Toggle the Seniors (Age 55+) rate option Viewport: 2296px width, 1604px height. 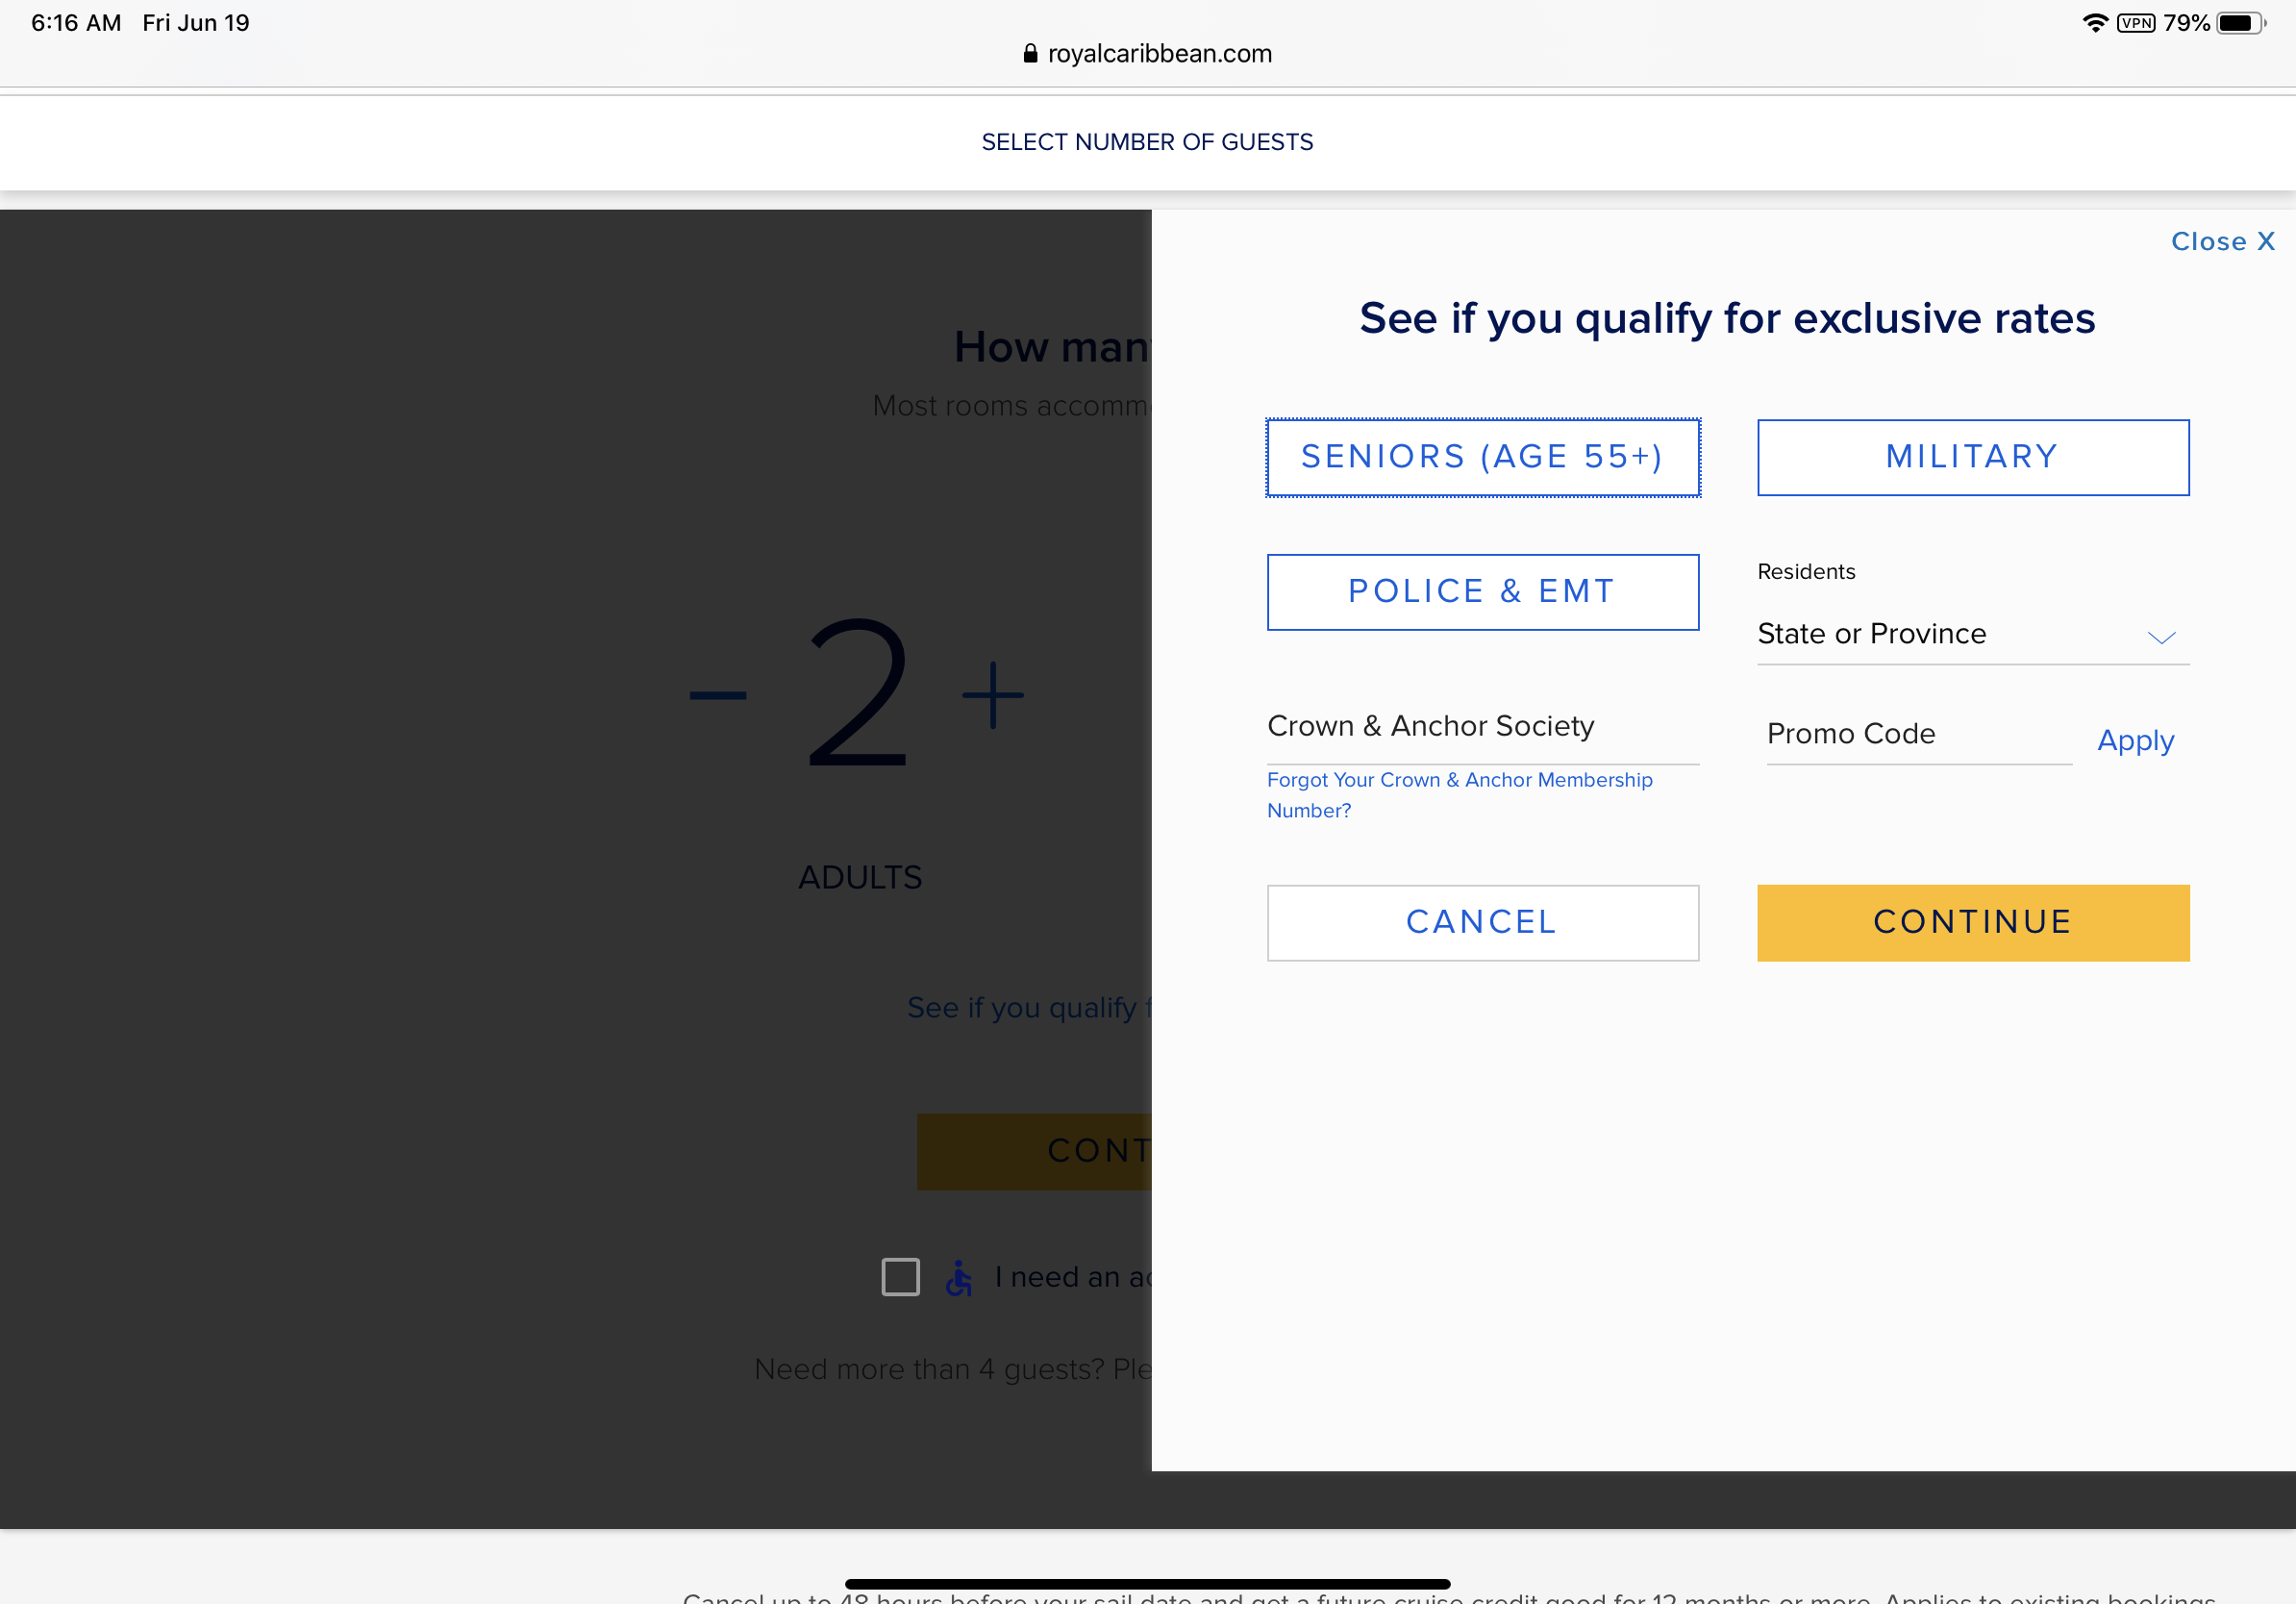coord(1482,457)
